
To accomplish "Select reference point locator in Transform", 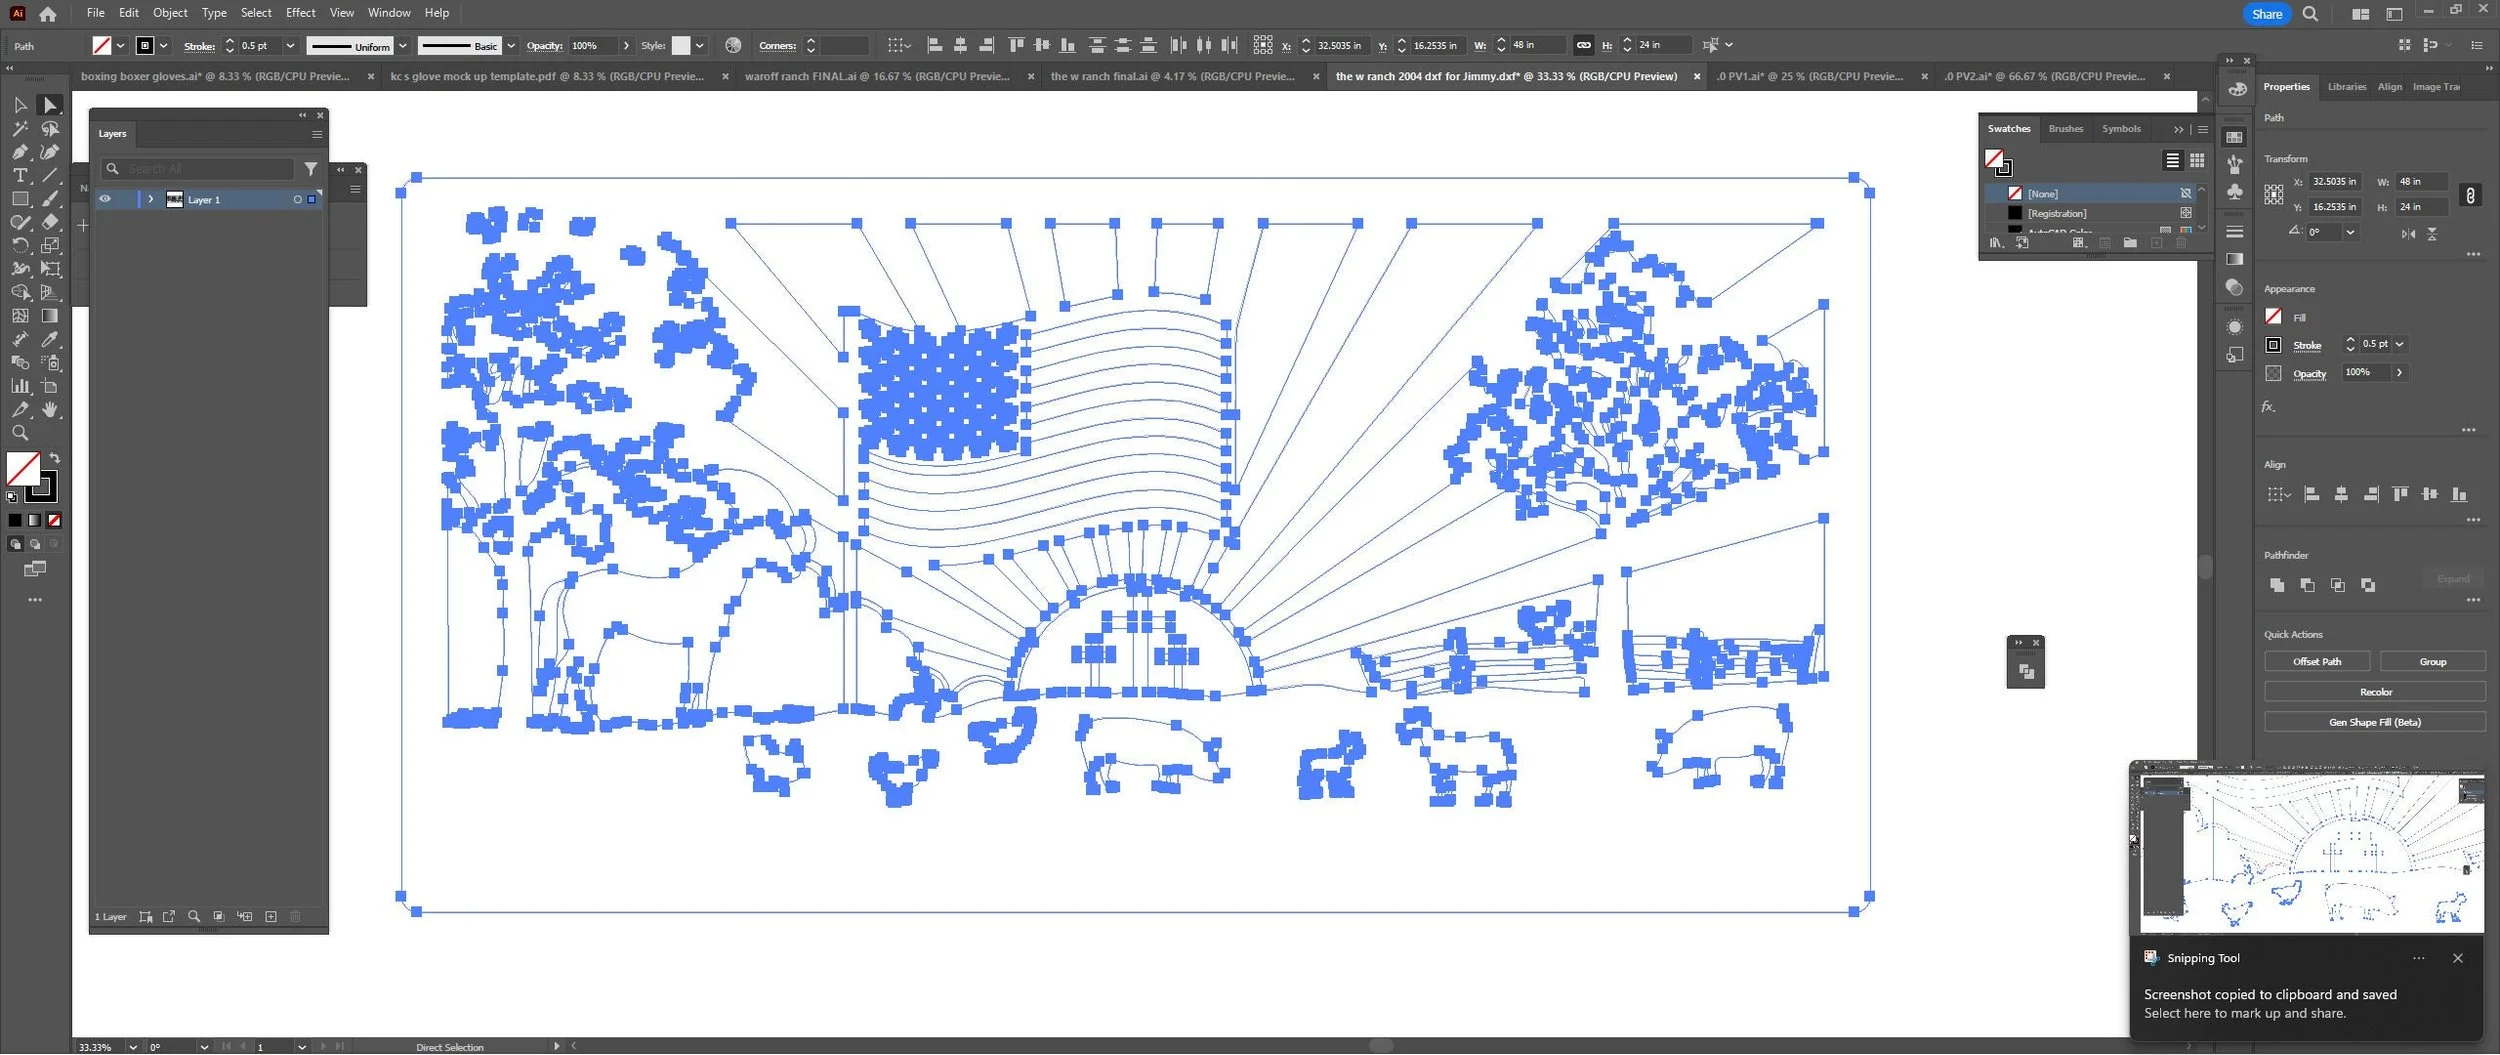I will pyautogui.click(x=2273, y=195).
